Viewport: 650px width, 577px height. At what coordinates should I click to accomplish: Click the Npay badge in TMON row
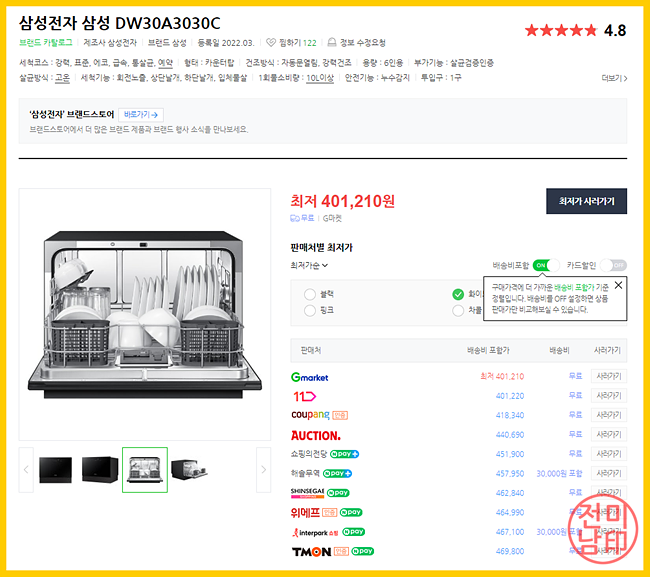coord(363,551)
